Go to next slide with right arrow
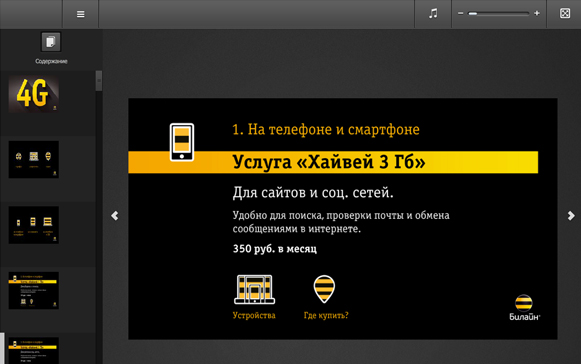Viewport: 581px width, 364px height. [x=571, y=216]
